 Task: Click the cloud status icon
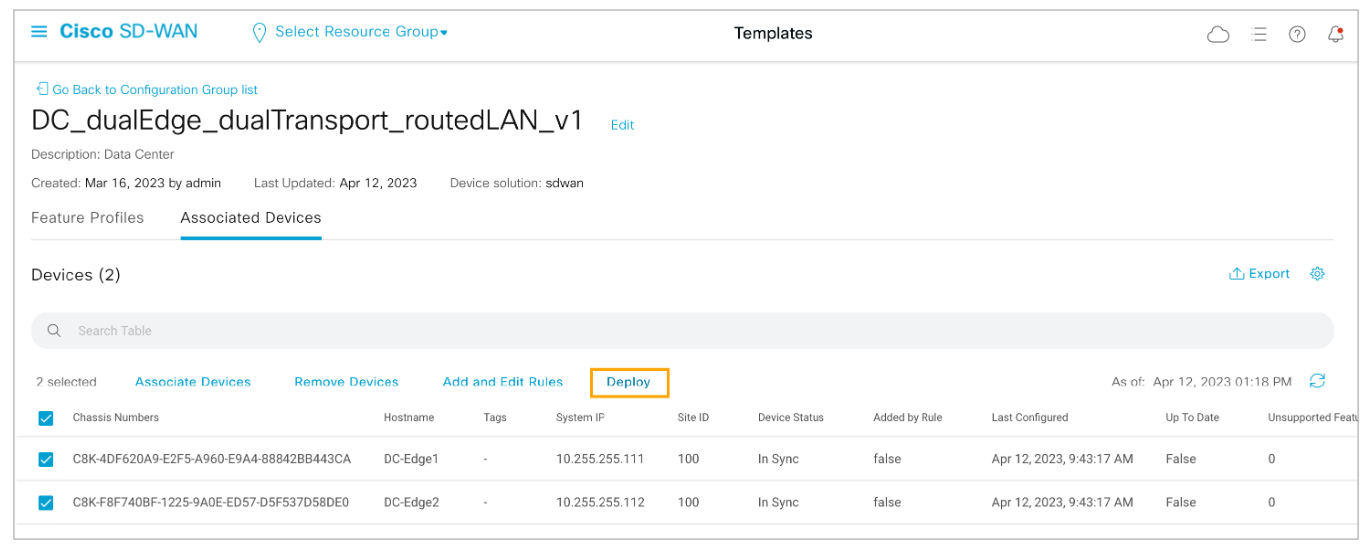[1217, 34]
